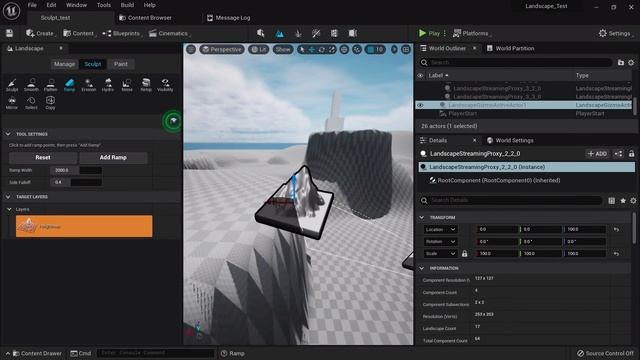The width and height of the screenshot is (640, 360).
Task: Click the viewport rotate gizmo icon
Action: click(322, 49)
